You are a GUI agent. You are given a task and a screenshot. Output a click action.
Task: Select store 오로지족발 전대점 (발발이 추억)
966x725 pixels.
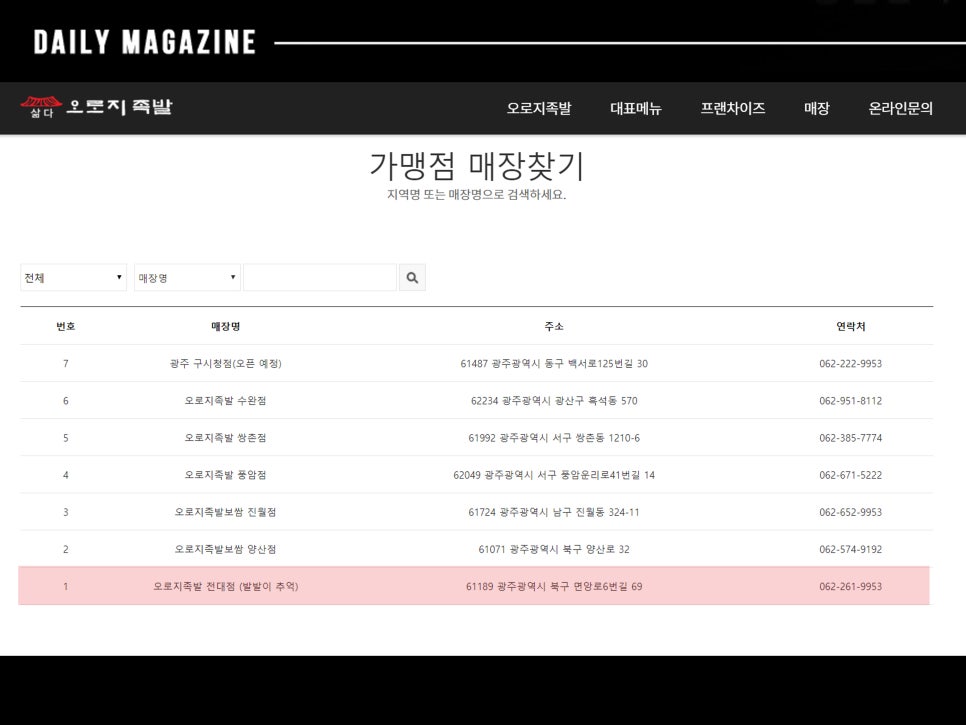[x=225, y=586]
